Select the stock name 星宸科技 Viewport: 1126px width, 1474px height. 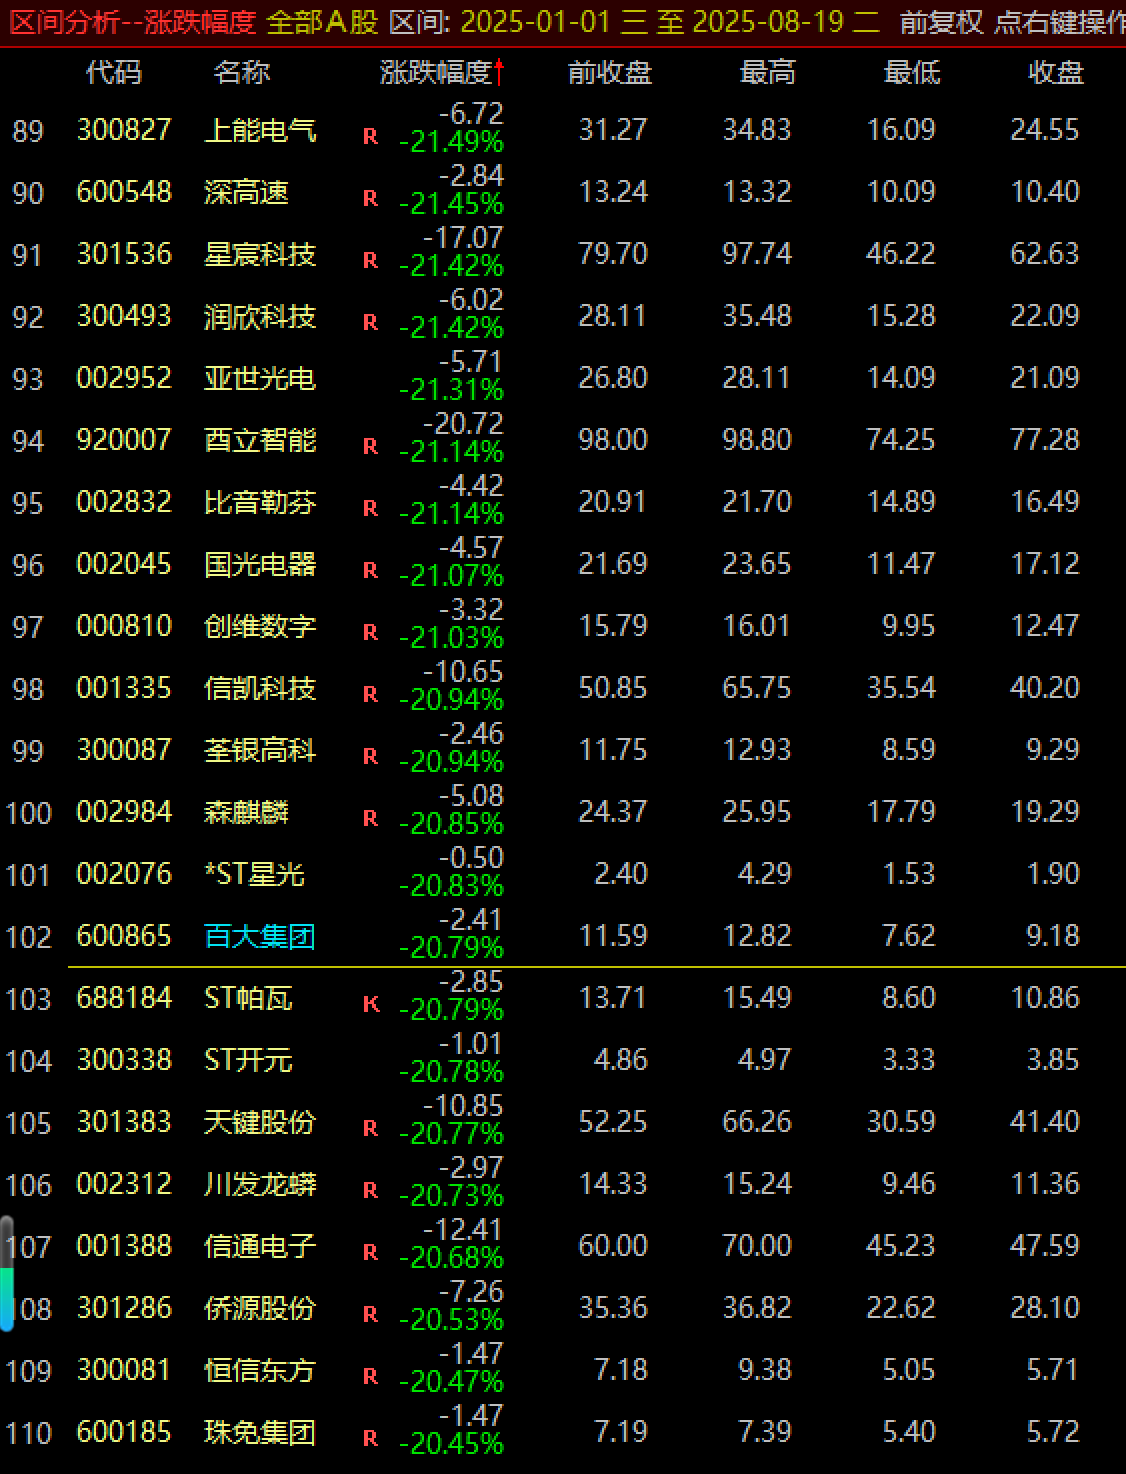260,254
